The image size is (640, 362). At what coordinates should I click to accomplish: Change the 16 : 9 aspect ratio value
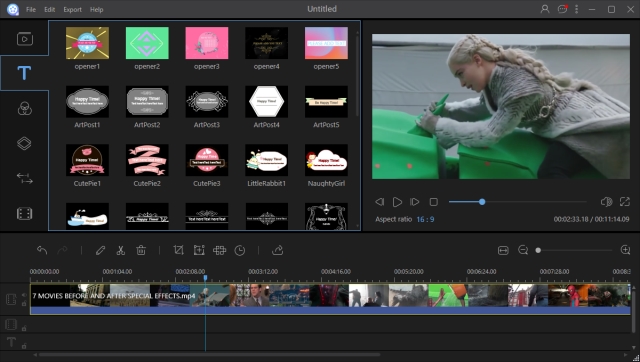click(x=425, y=219)
